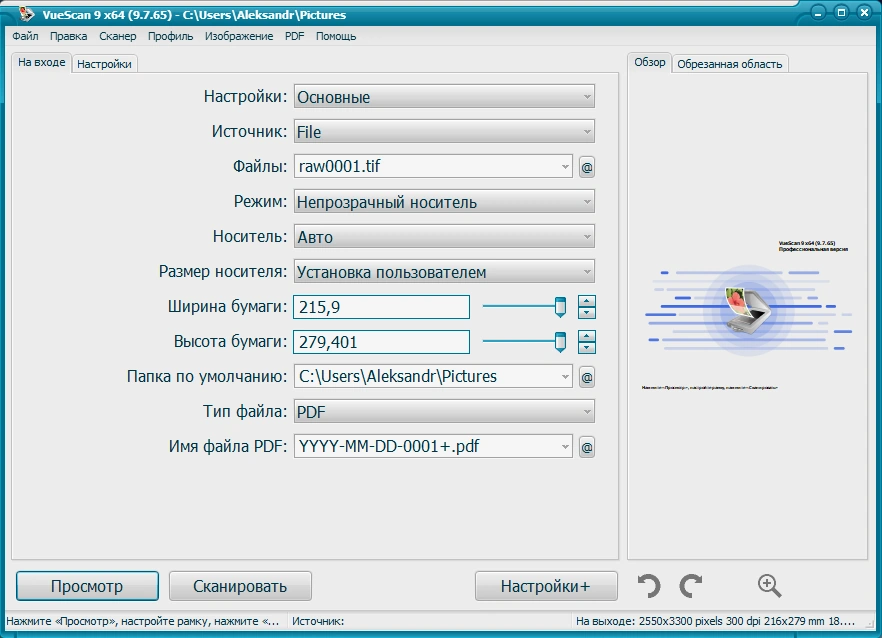Decrease Высота бумаги with down stepper arrow

click(587, 348)
